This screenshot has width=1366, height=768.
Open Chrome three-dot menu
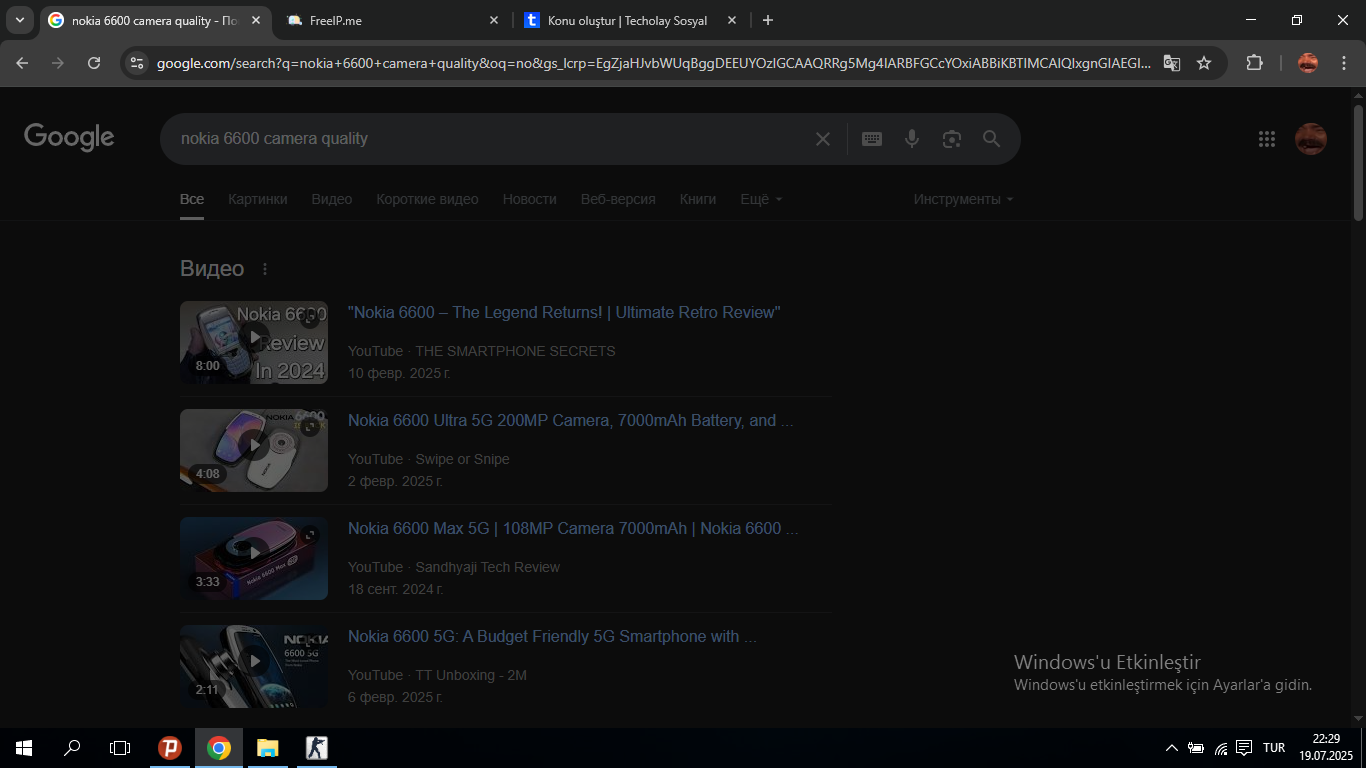pyautogui.click(x=1342, y=63)
